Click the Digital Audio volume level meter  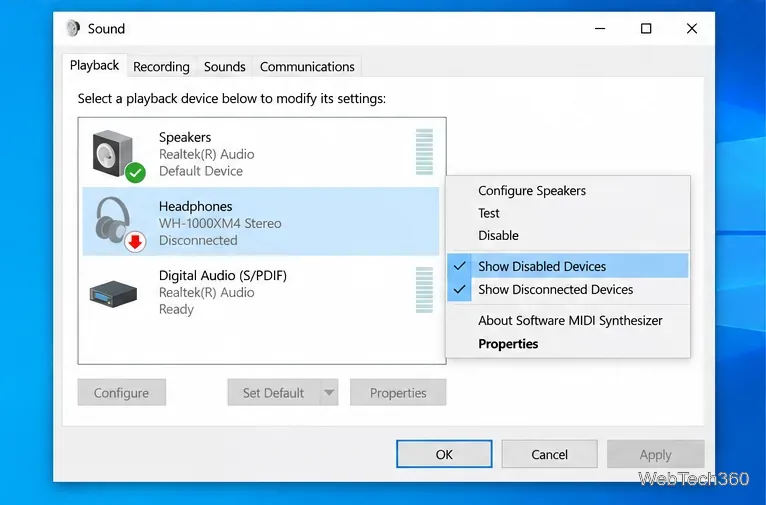coord(424,290)
